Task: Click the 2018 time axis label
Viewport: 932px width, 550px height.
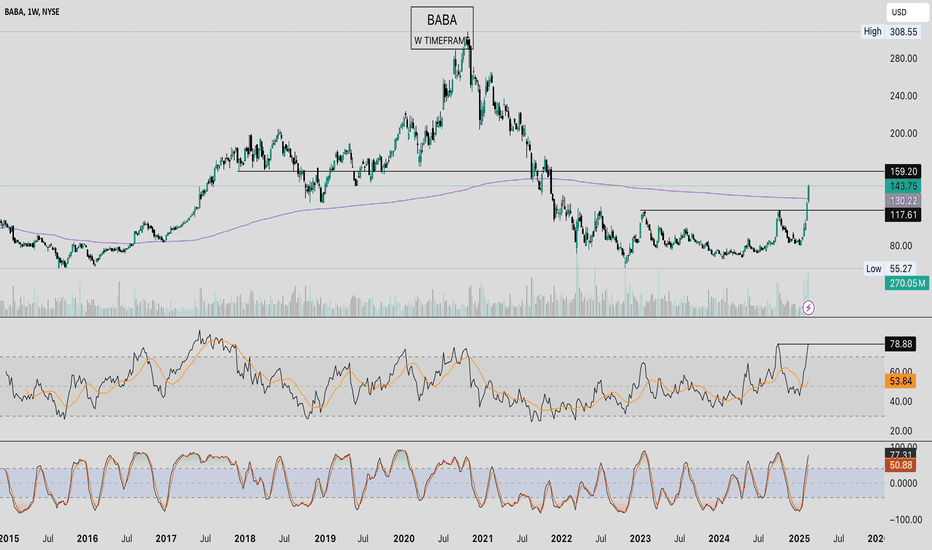Action: point(245,539)
